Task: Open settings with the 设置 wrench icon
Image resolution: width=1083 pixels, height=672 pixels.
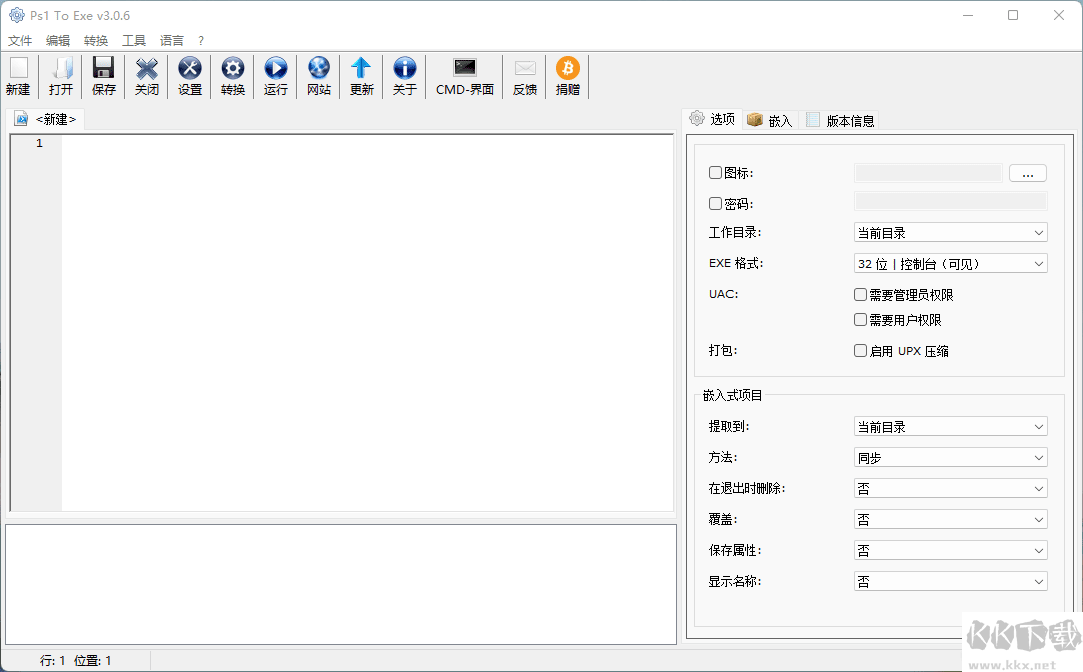Action: pos(189,76)
